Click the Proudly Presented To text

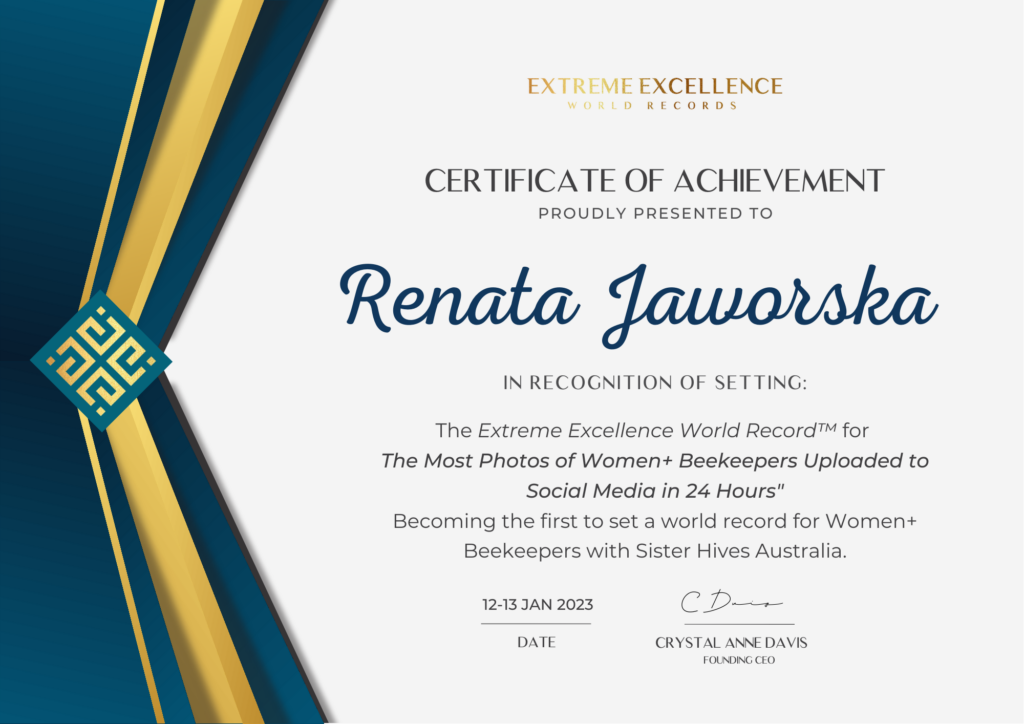click(655, 213)
